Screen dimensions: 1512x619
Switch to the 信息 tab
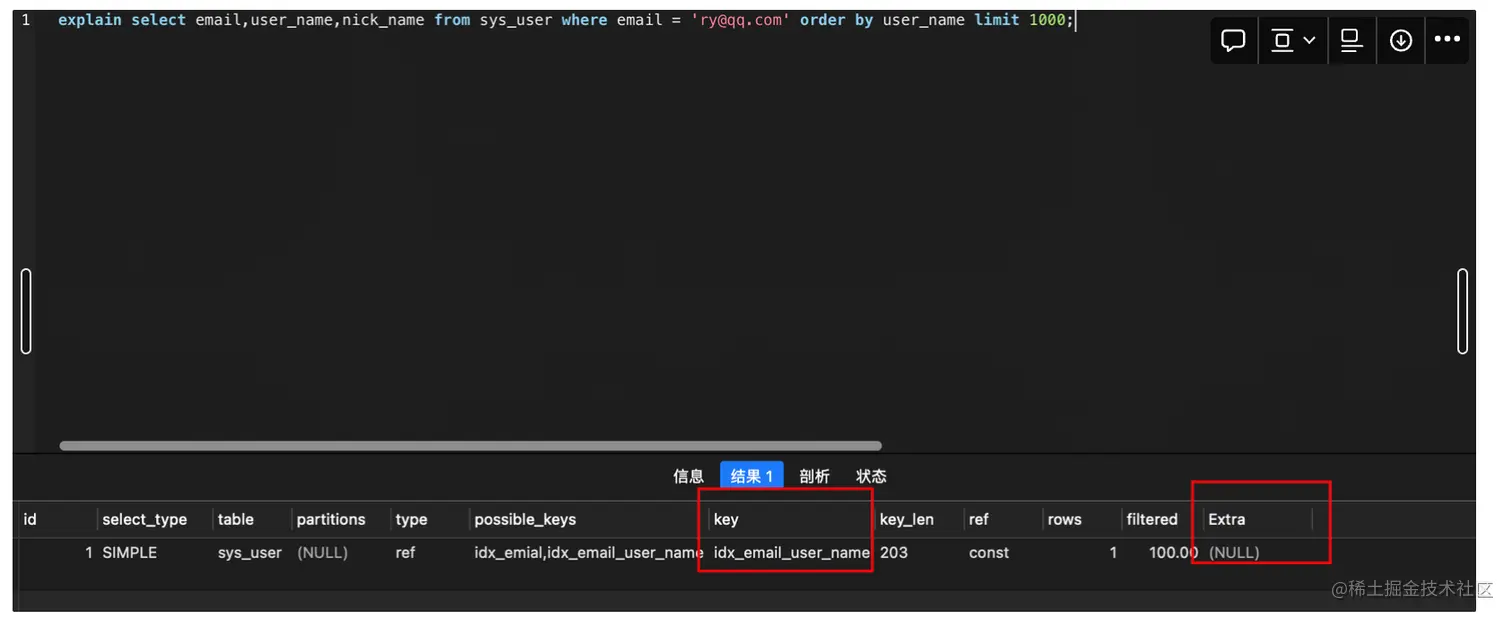[x=689, y=476]
